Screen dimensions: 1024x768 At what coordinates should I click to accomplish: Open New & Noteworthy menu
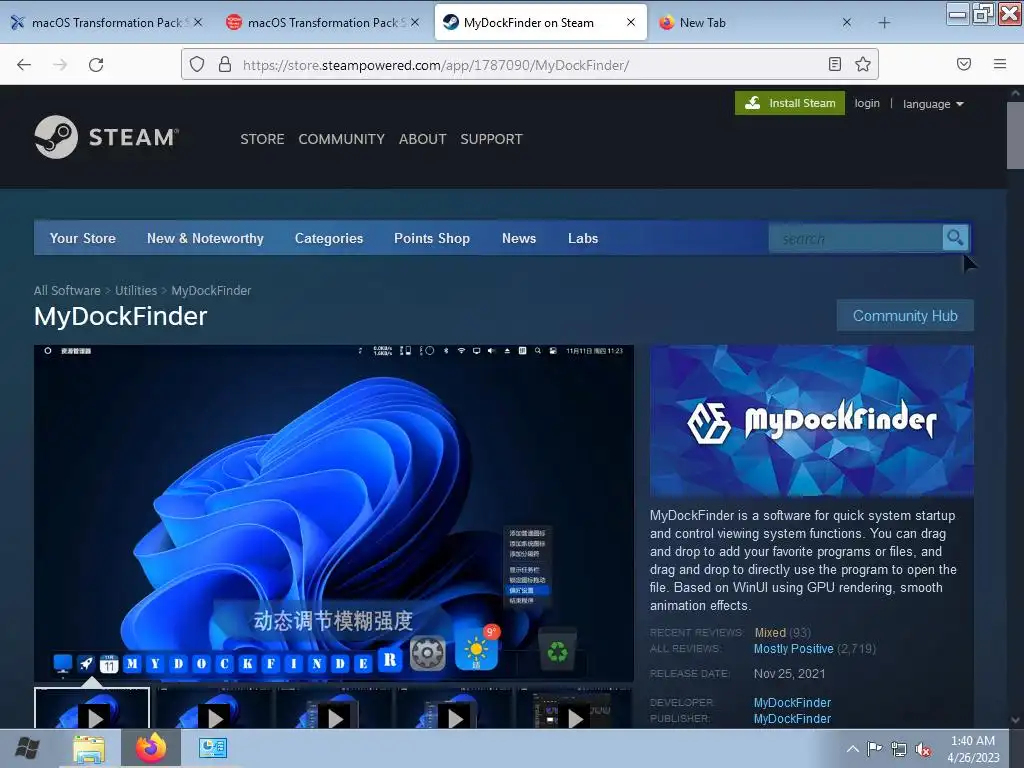[x=205, y=238]
